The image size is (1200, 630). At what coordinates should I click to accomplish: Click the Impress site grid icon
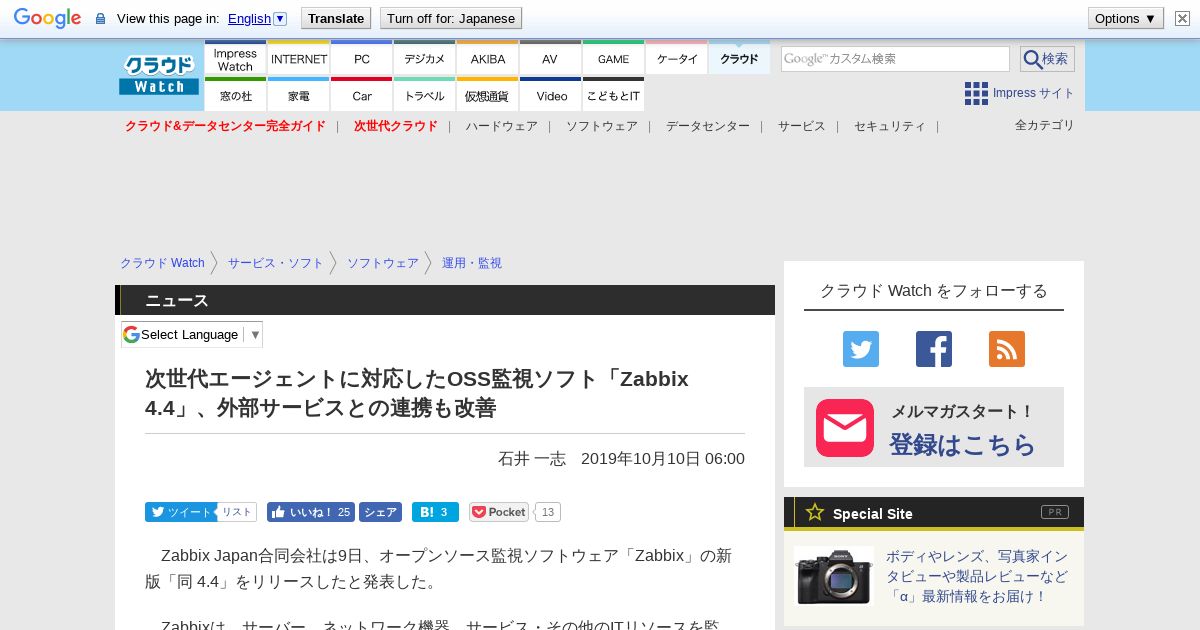coord(976,93)
